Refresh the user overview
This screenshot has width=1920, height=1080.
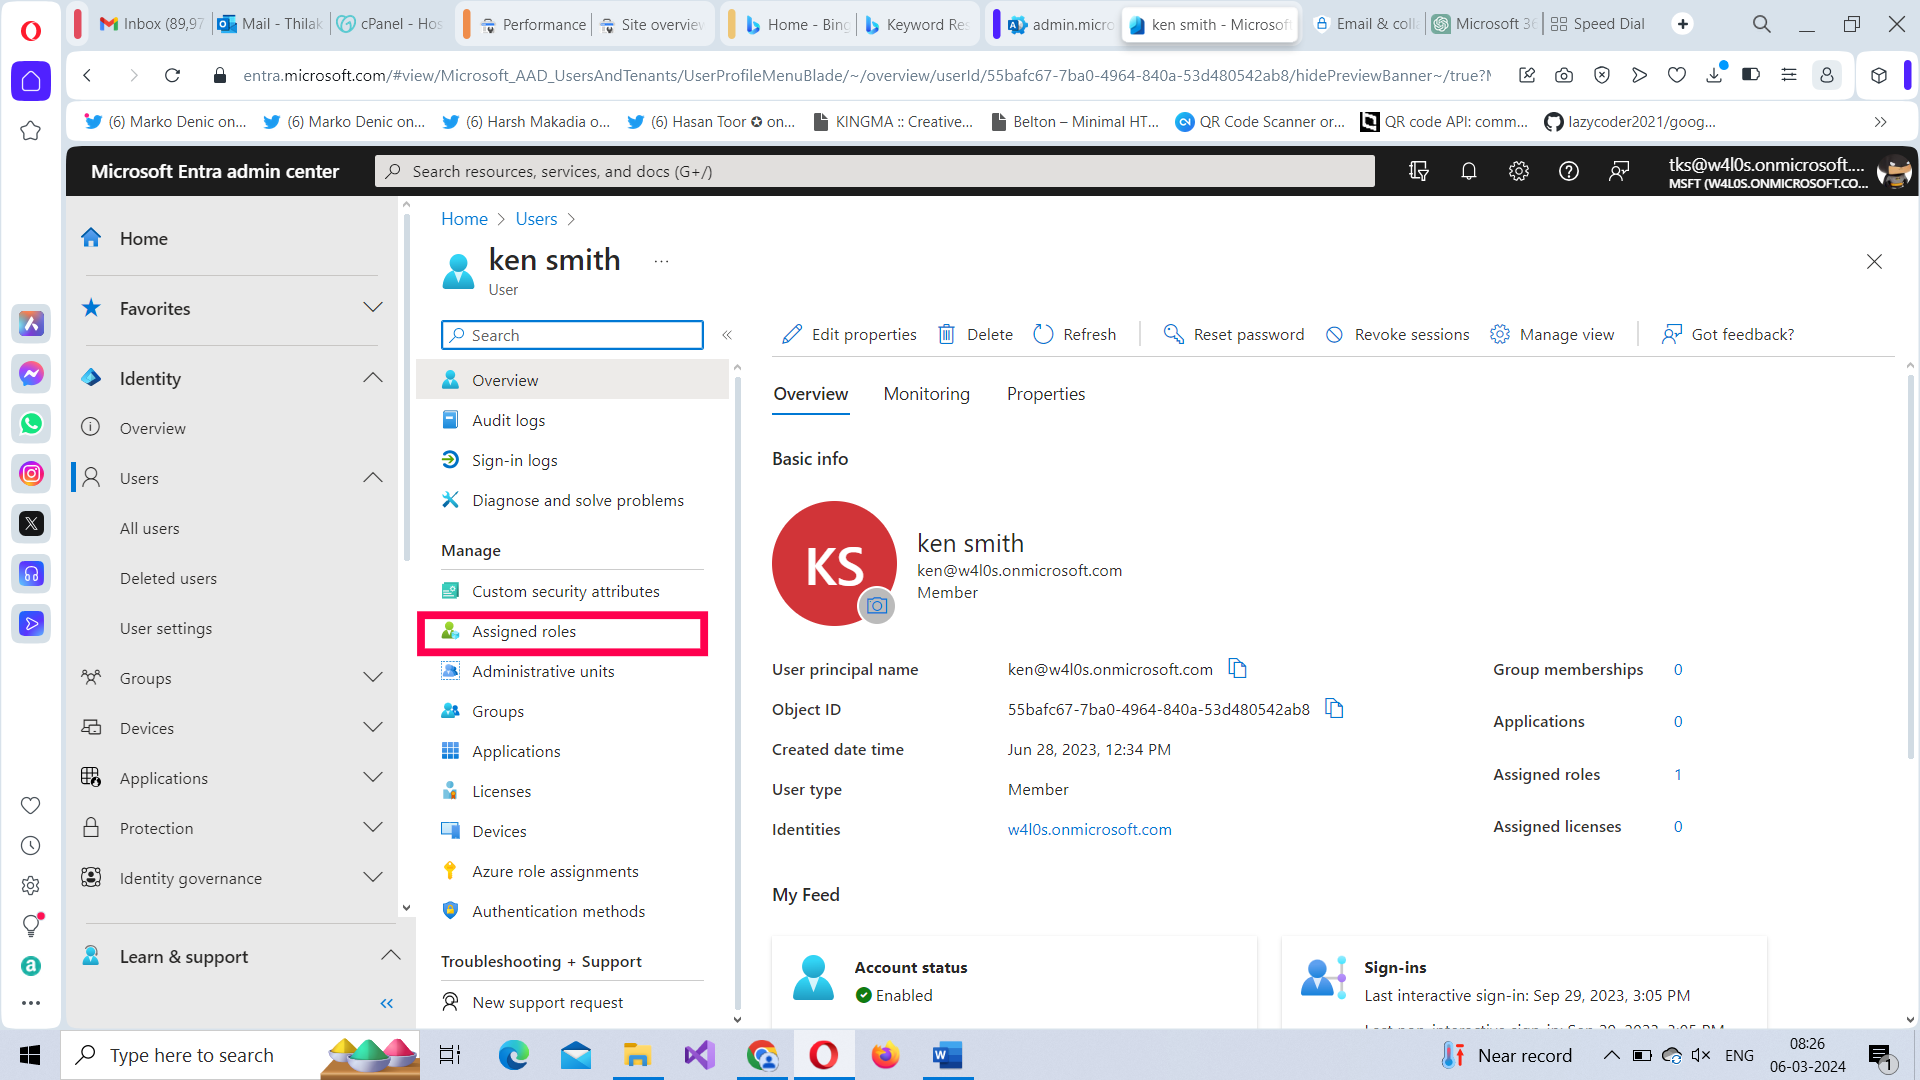coord(1074,334)
